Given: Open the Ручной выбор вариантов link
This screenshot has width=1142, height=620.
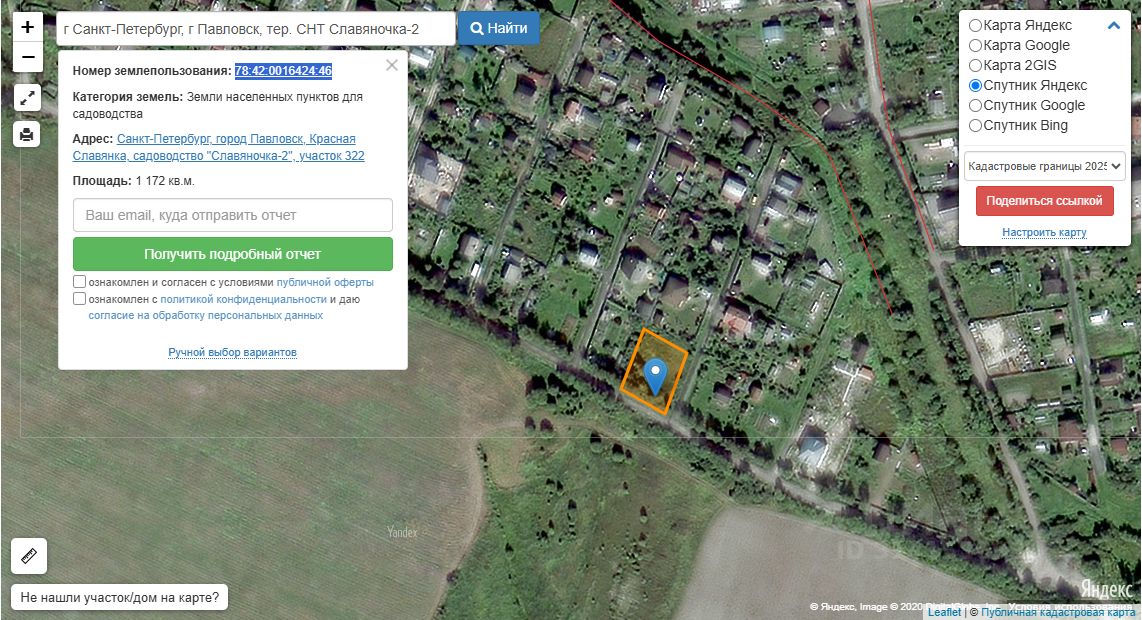Looking at the screenshot, I should click(232, 352).
